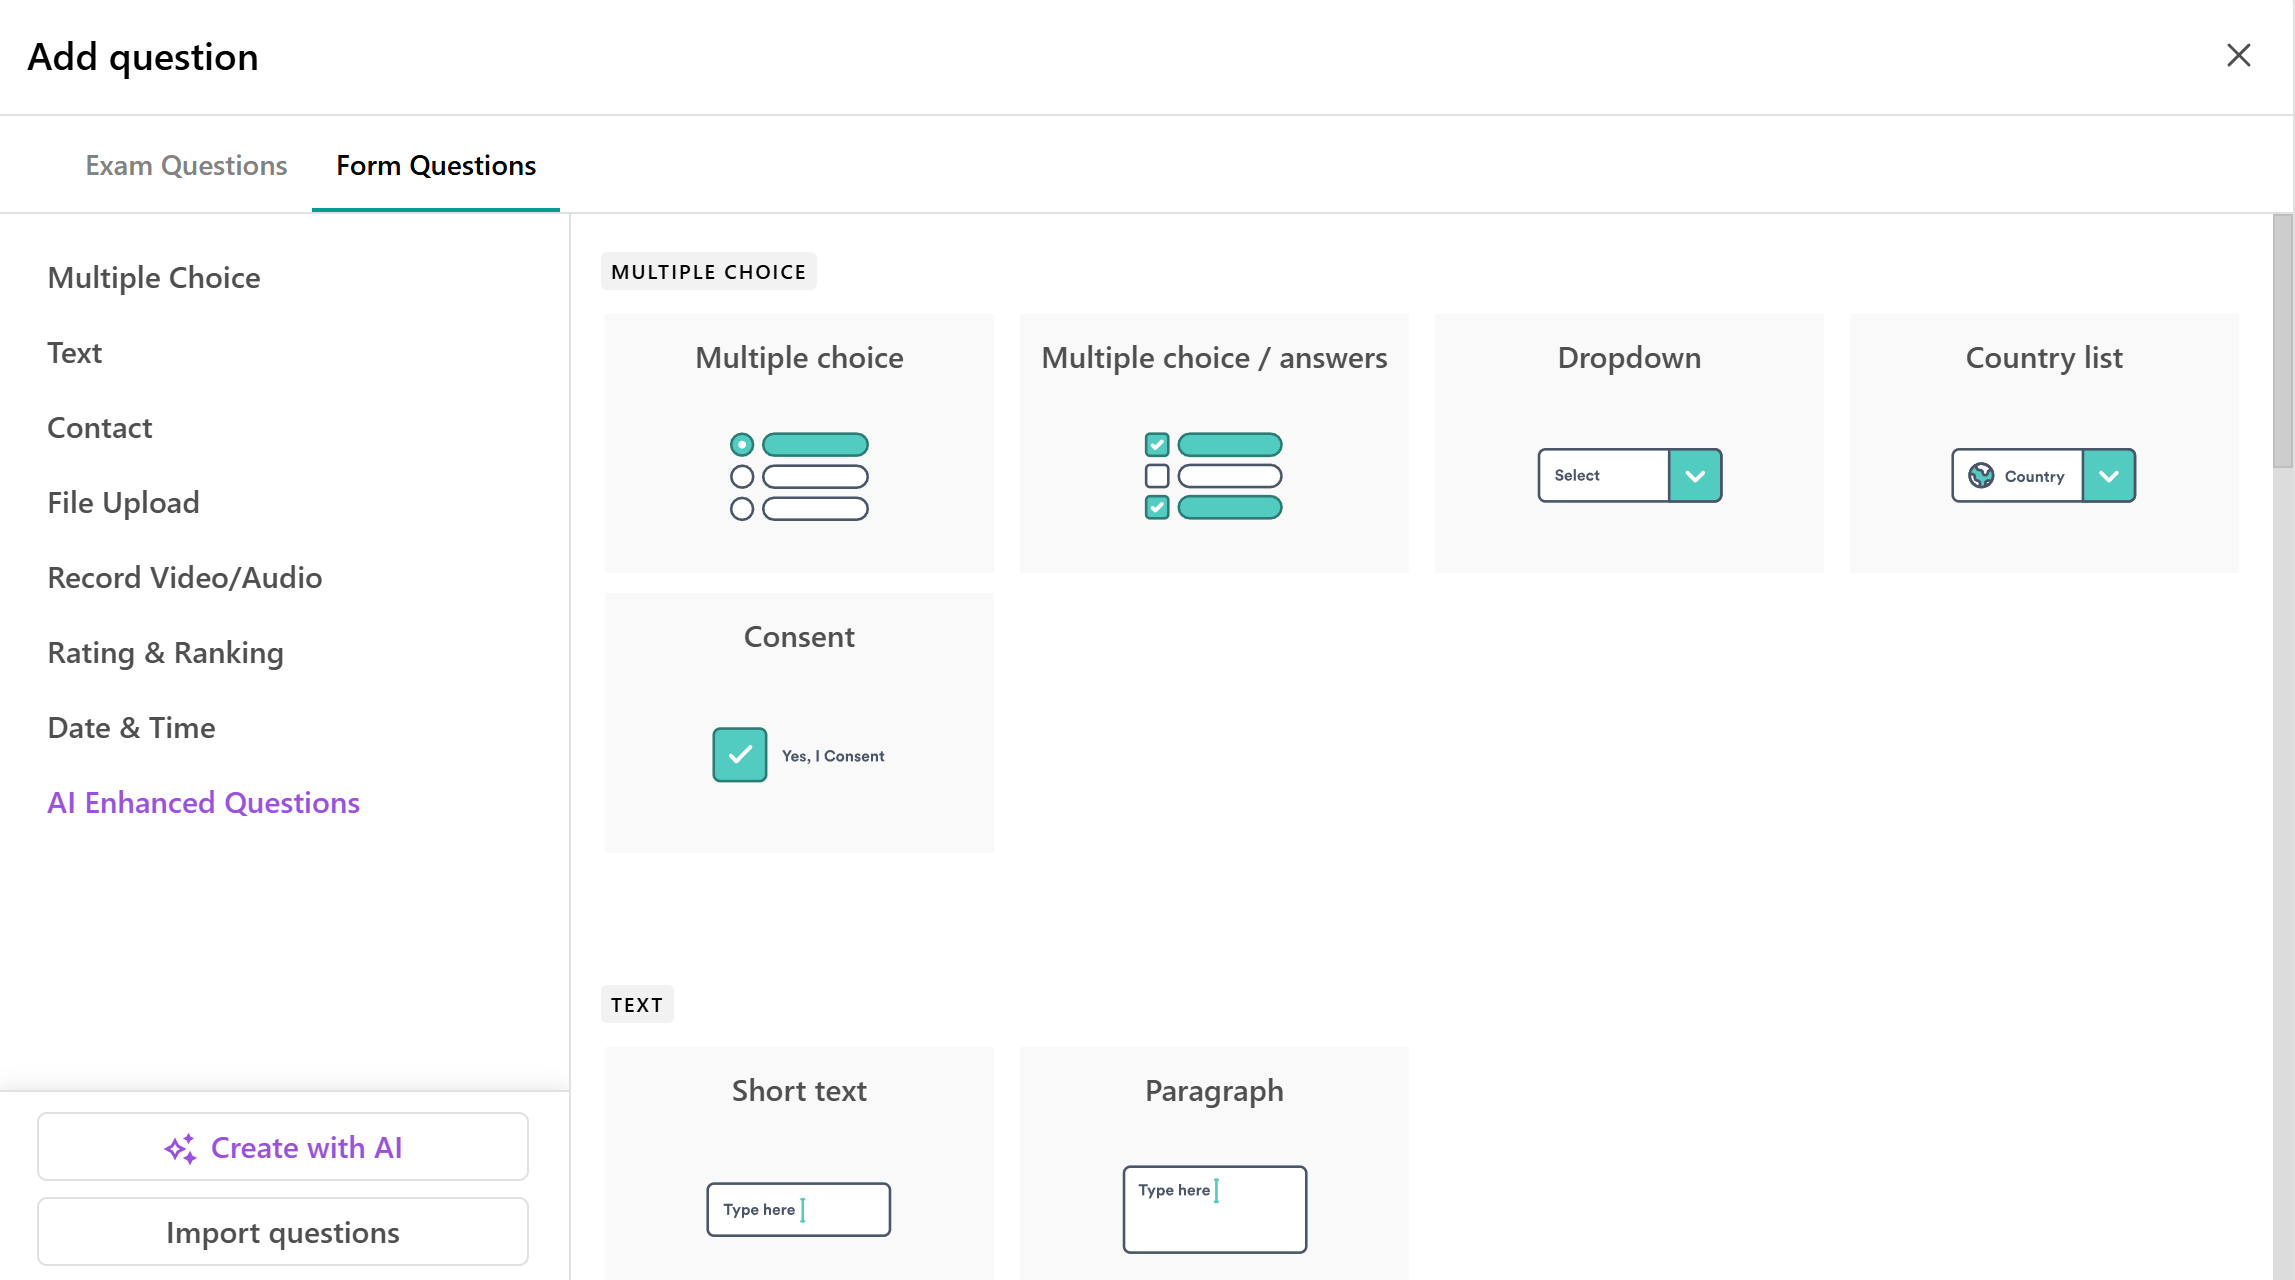Close the Add question dialog

[x=2238, y=55]
